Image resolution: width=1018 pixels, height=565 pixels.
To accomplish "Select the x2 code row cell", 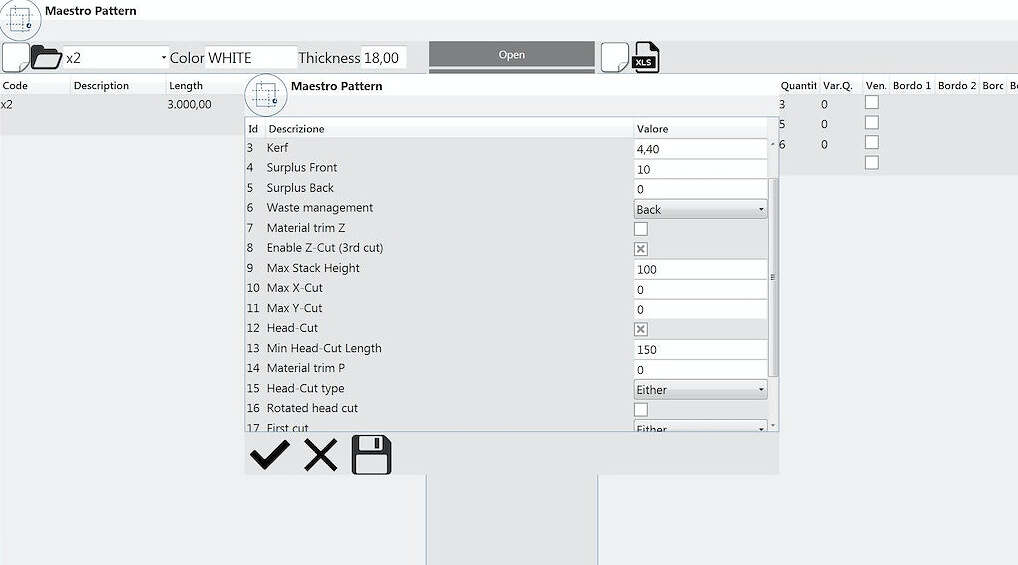I will [x=6, y=104].
